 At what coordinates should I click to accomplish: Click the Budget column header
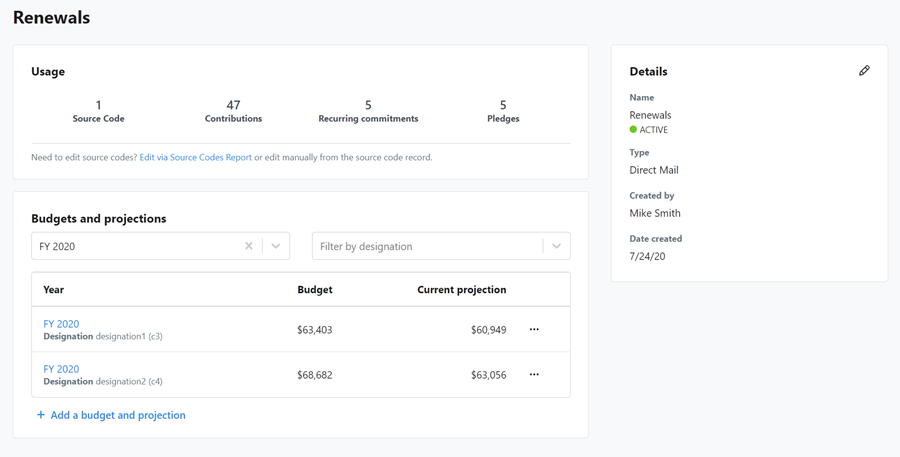[x=315, y=289]
